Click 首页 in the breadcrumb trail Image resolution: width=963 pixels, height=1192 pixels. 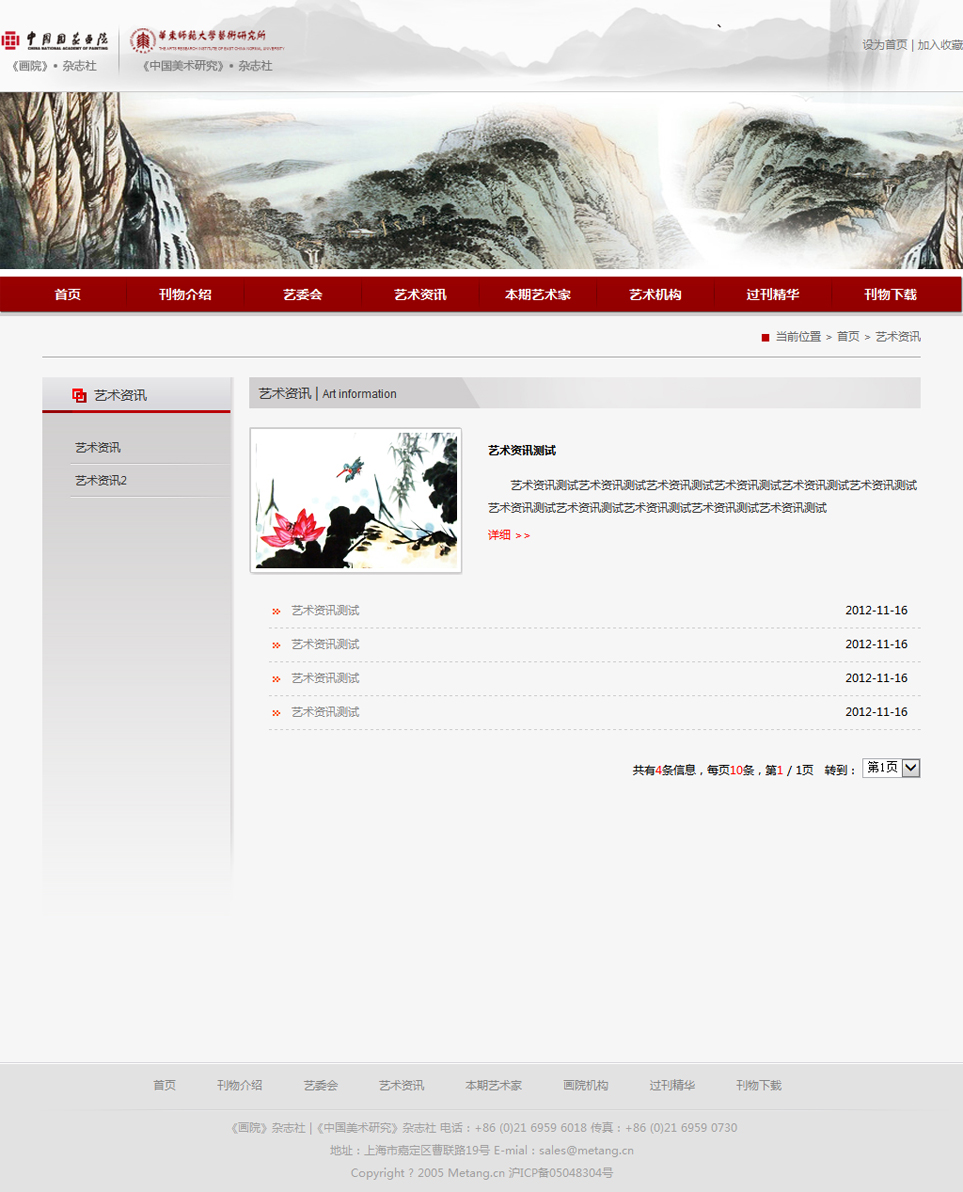tap(848, 337)
